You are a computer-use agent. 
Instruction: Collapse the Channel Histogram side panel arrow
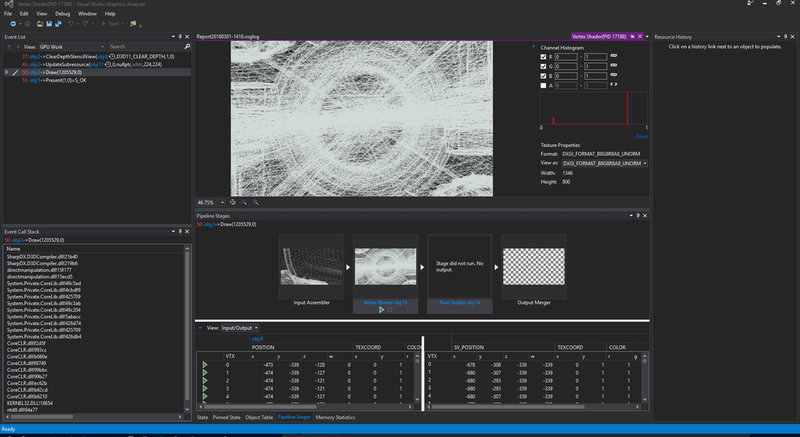[x=534, y=47]
